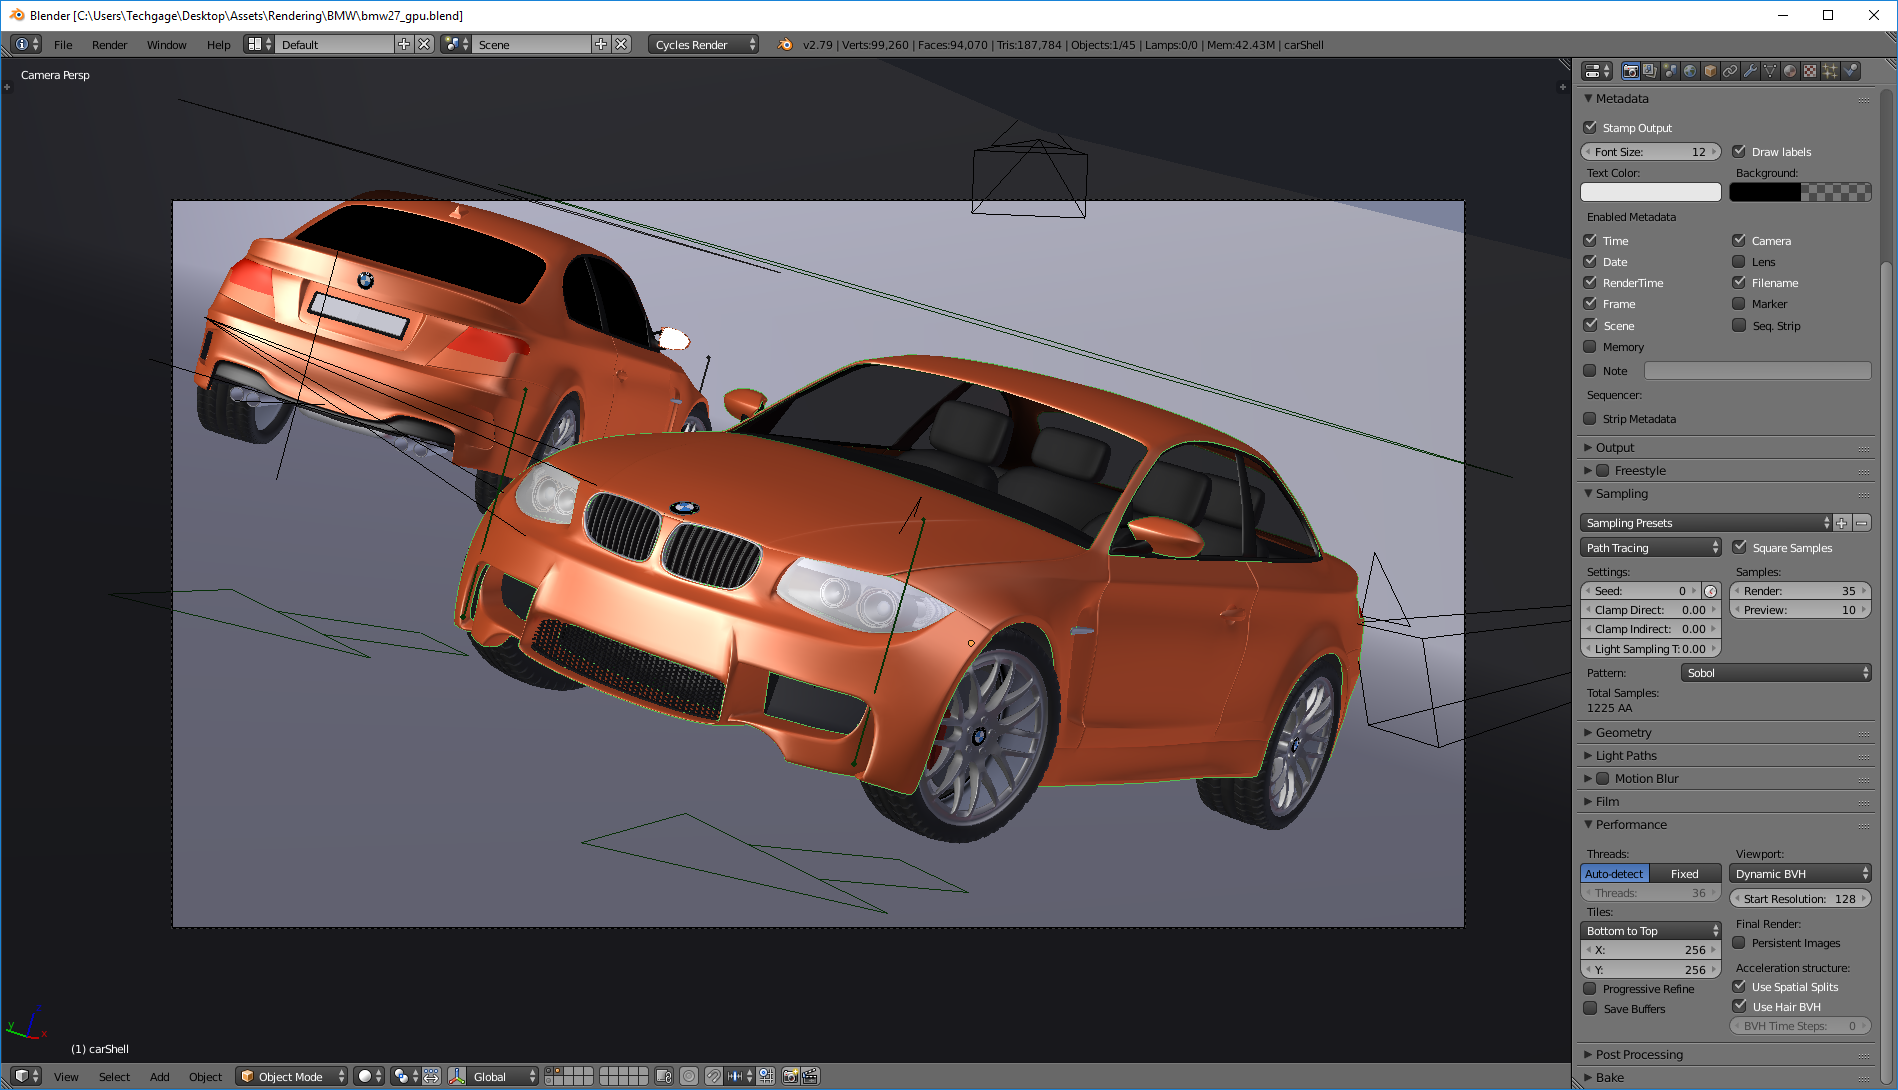This screenshot has height=1090, width=1898.
Task: Select Fixed threads mode
Action: click(1684, 873)
